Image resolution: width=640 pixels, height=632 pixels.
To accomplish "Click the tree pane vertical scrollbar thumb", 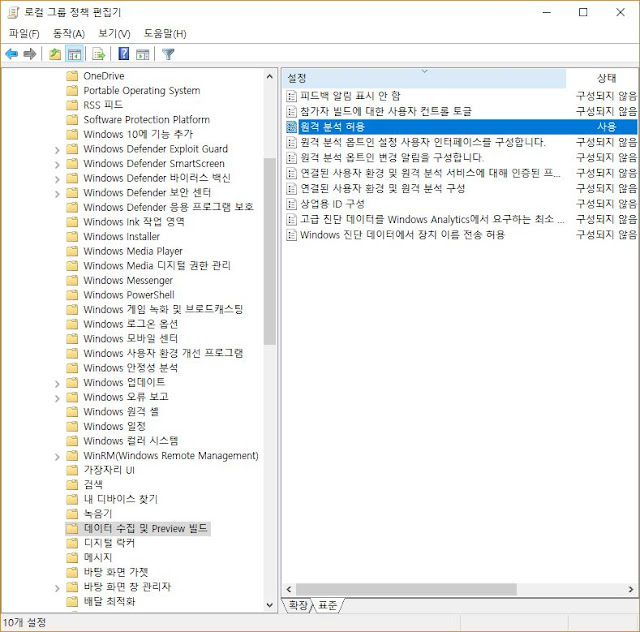I will 269,251.
